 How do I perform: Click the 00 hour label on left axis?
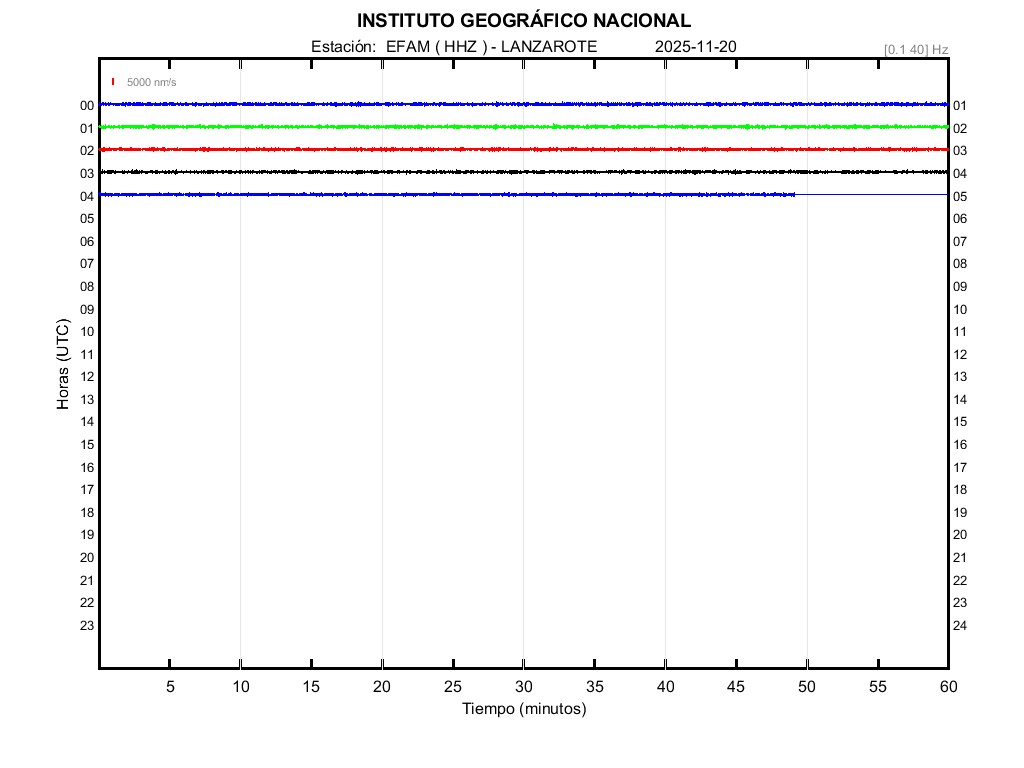pyautogui.click(x=87, y=106)
